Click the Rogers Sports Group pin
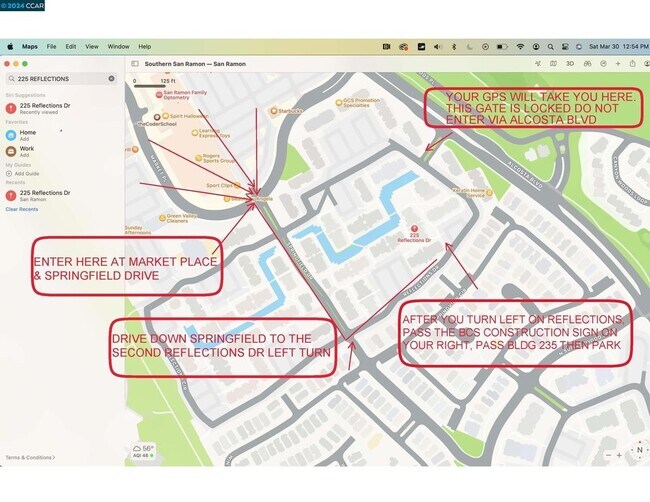 point(199,158)
